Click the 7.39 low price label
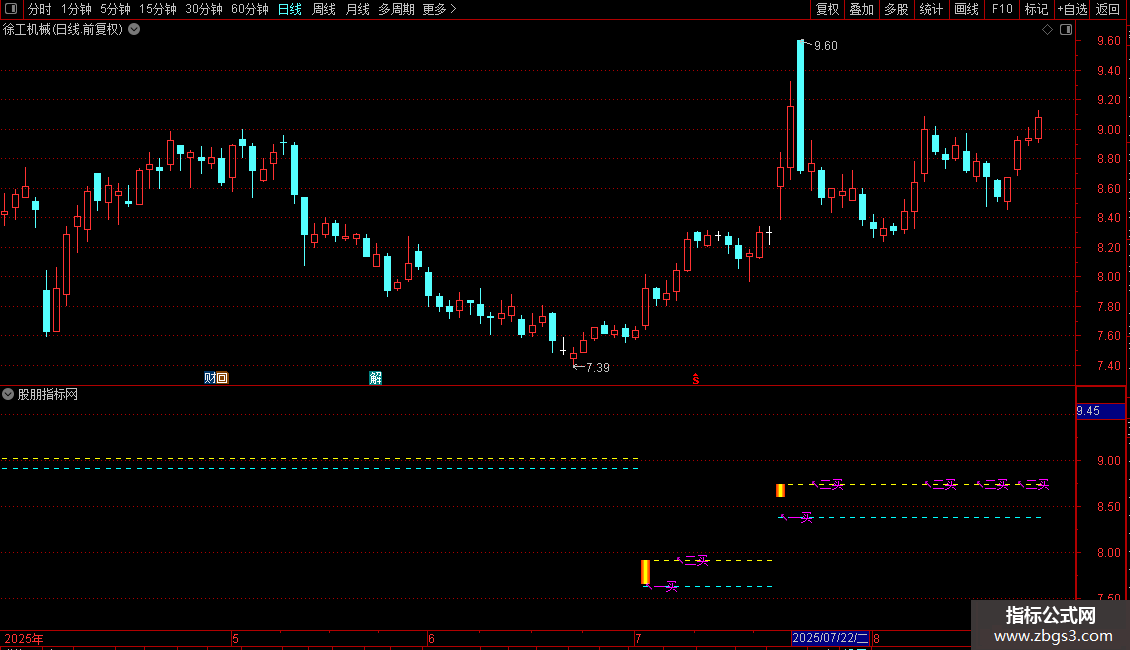This screenshot has height=650, width=1130. point(597,368)
